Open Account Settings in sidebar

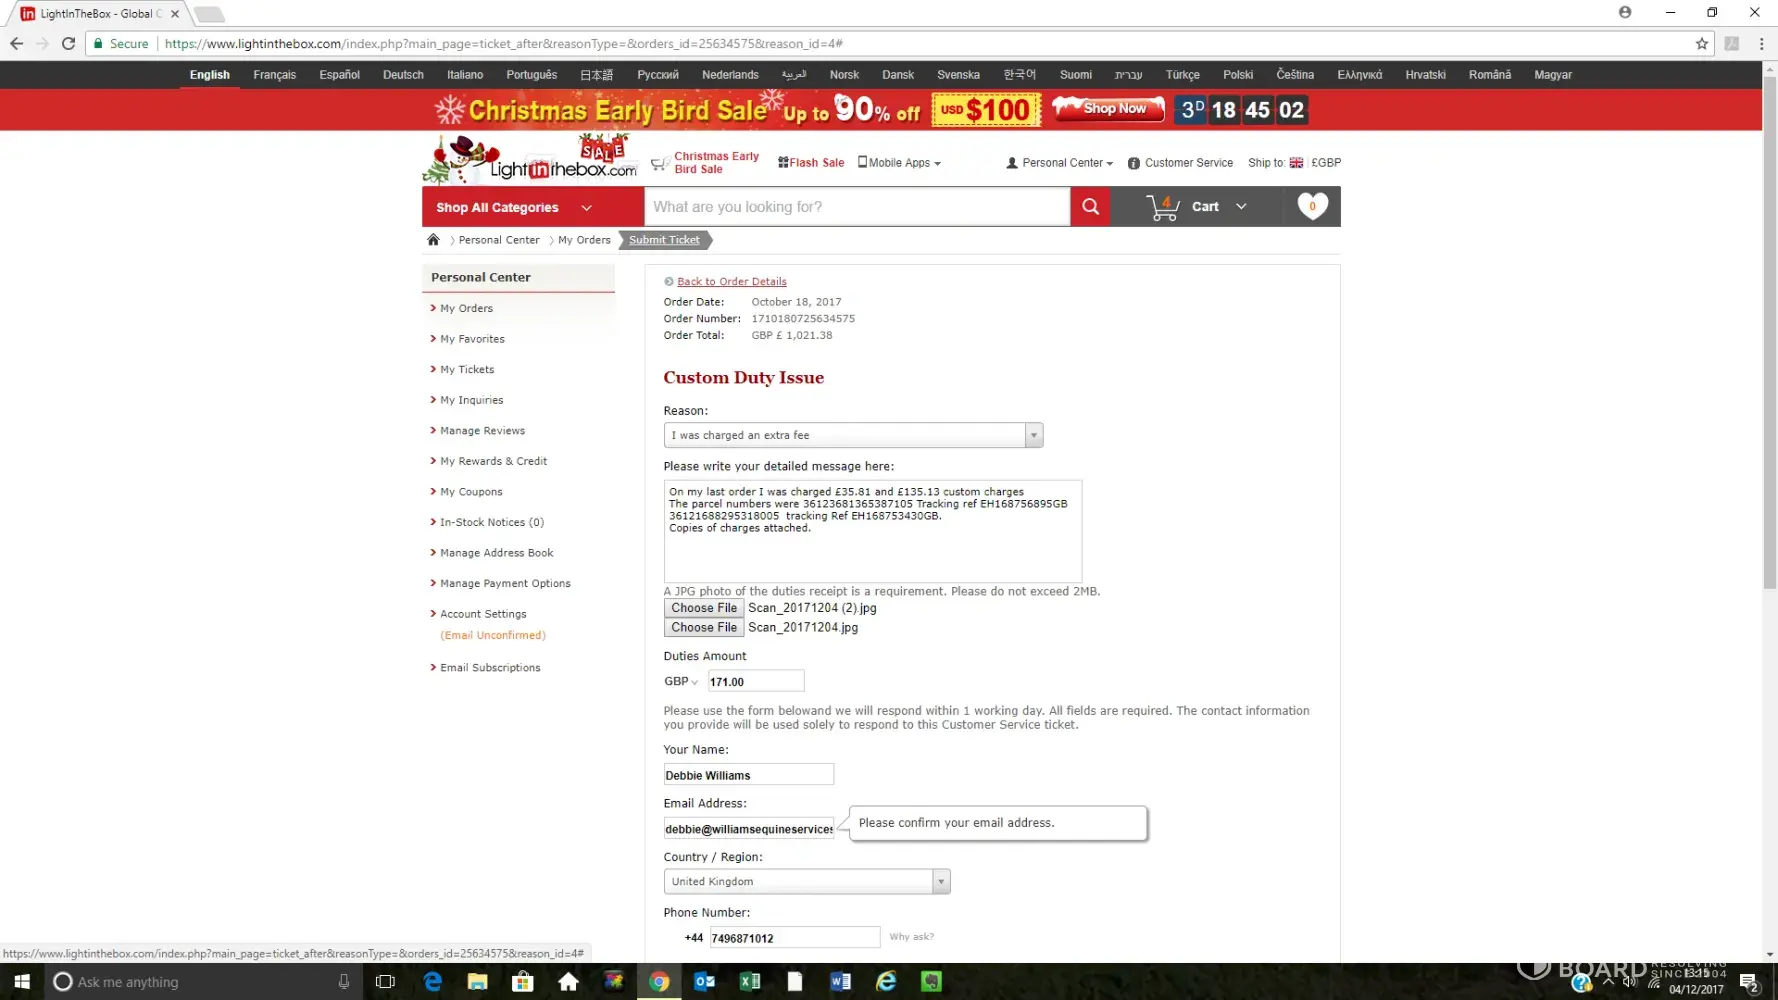(x=483, y=614)
